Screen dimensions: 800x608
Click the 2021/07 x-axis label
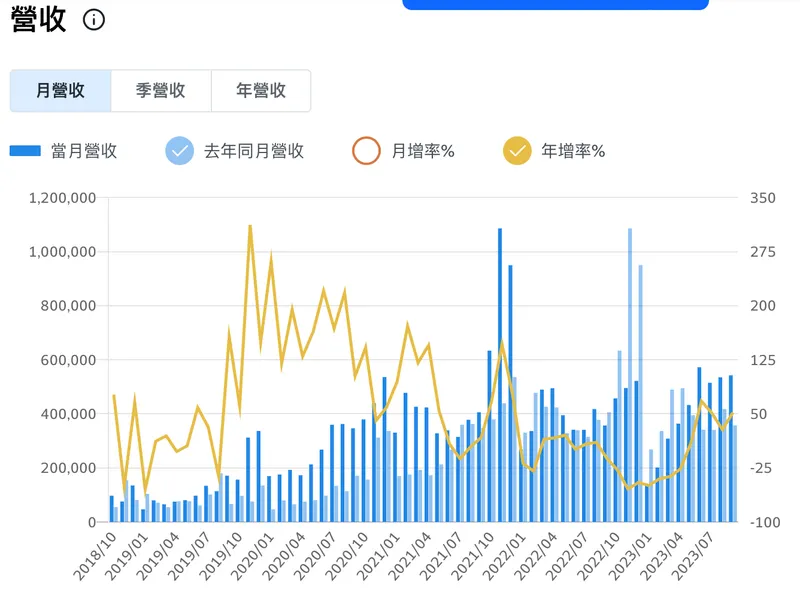[441, 556]
